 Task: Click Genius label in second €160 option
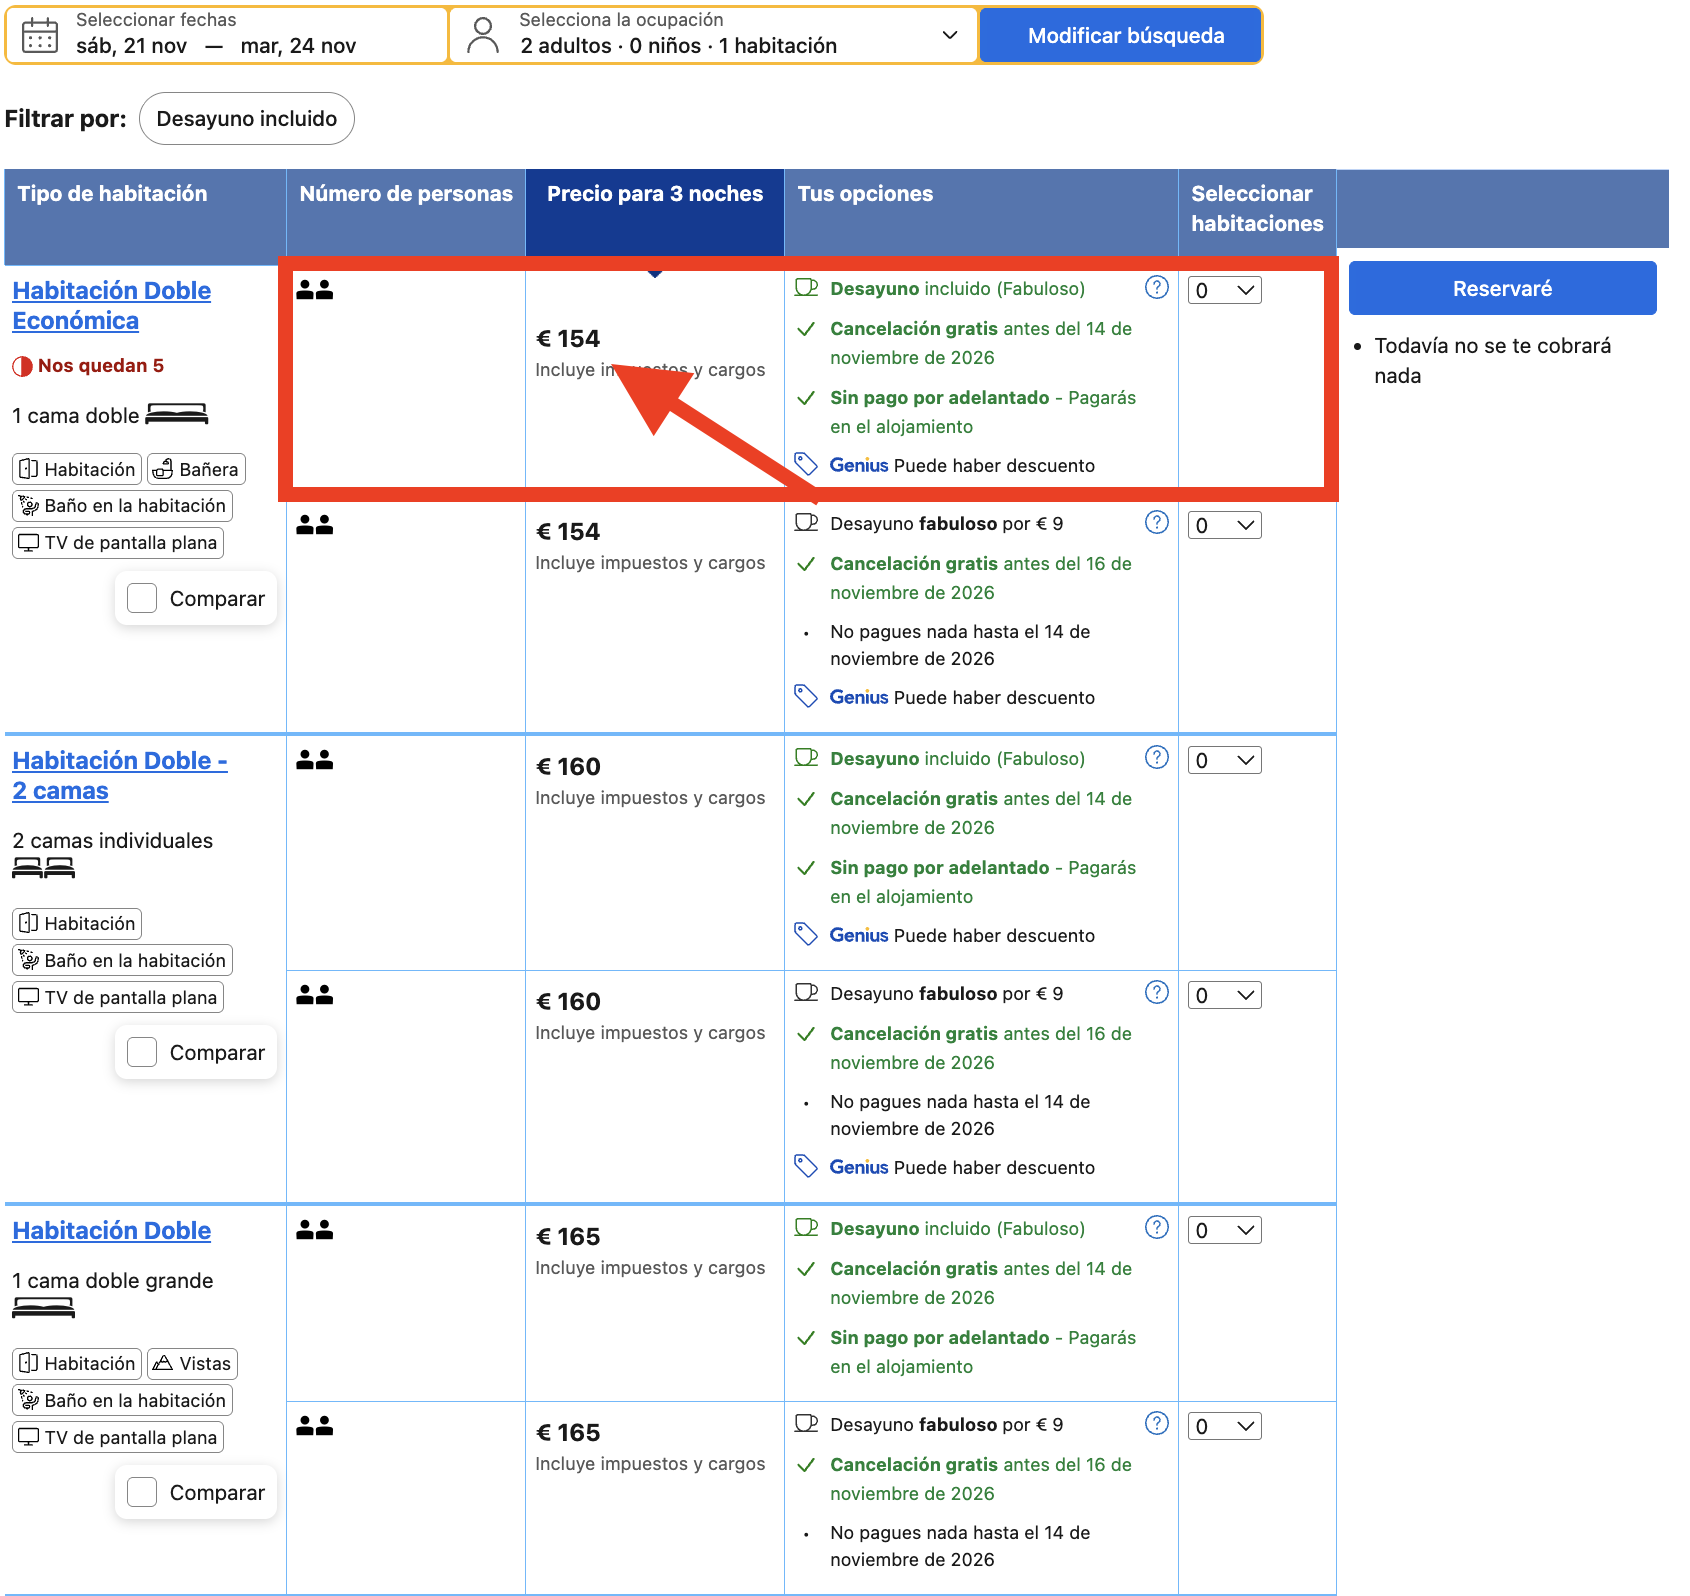[859, 1167]
